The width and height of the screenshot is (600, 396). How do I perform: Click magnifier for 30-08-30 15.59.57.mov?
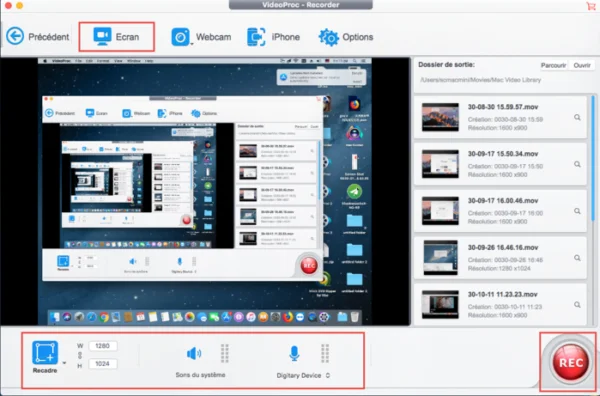(577, 117)
